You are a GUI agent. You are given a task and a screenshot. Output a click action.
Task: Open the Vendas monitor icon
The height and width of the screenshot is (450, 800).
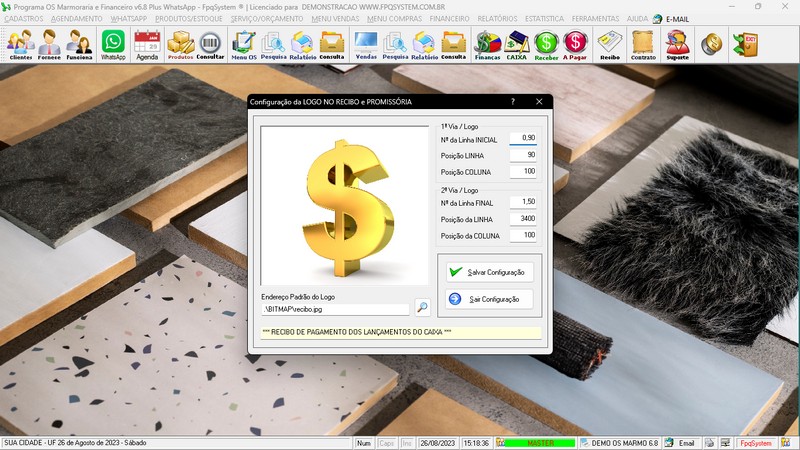[366, 44]
